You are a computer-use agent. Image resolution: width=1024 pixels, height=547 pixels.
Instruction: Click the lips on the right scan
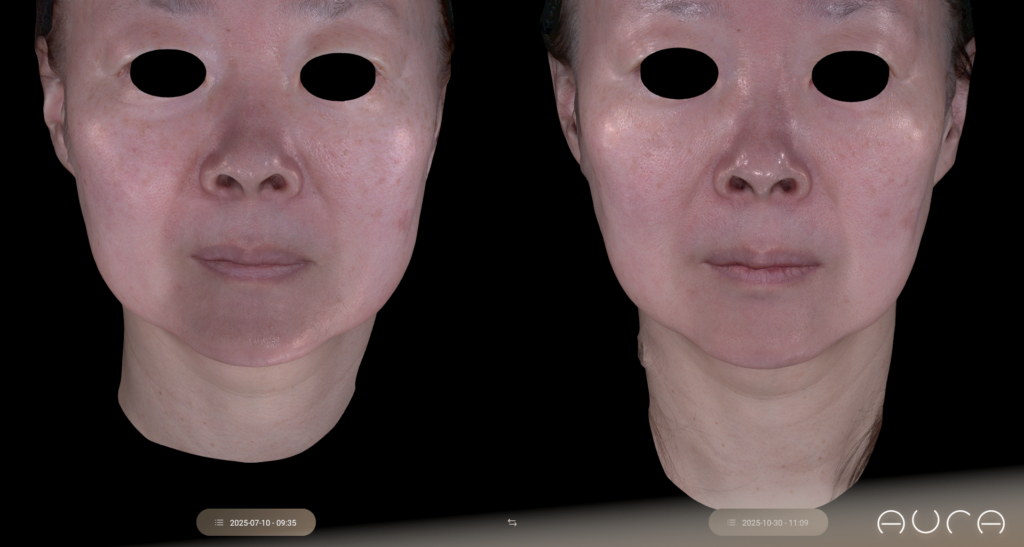762,265
